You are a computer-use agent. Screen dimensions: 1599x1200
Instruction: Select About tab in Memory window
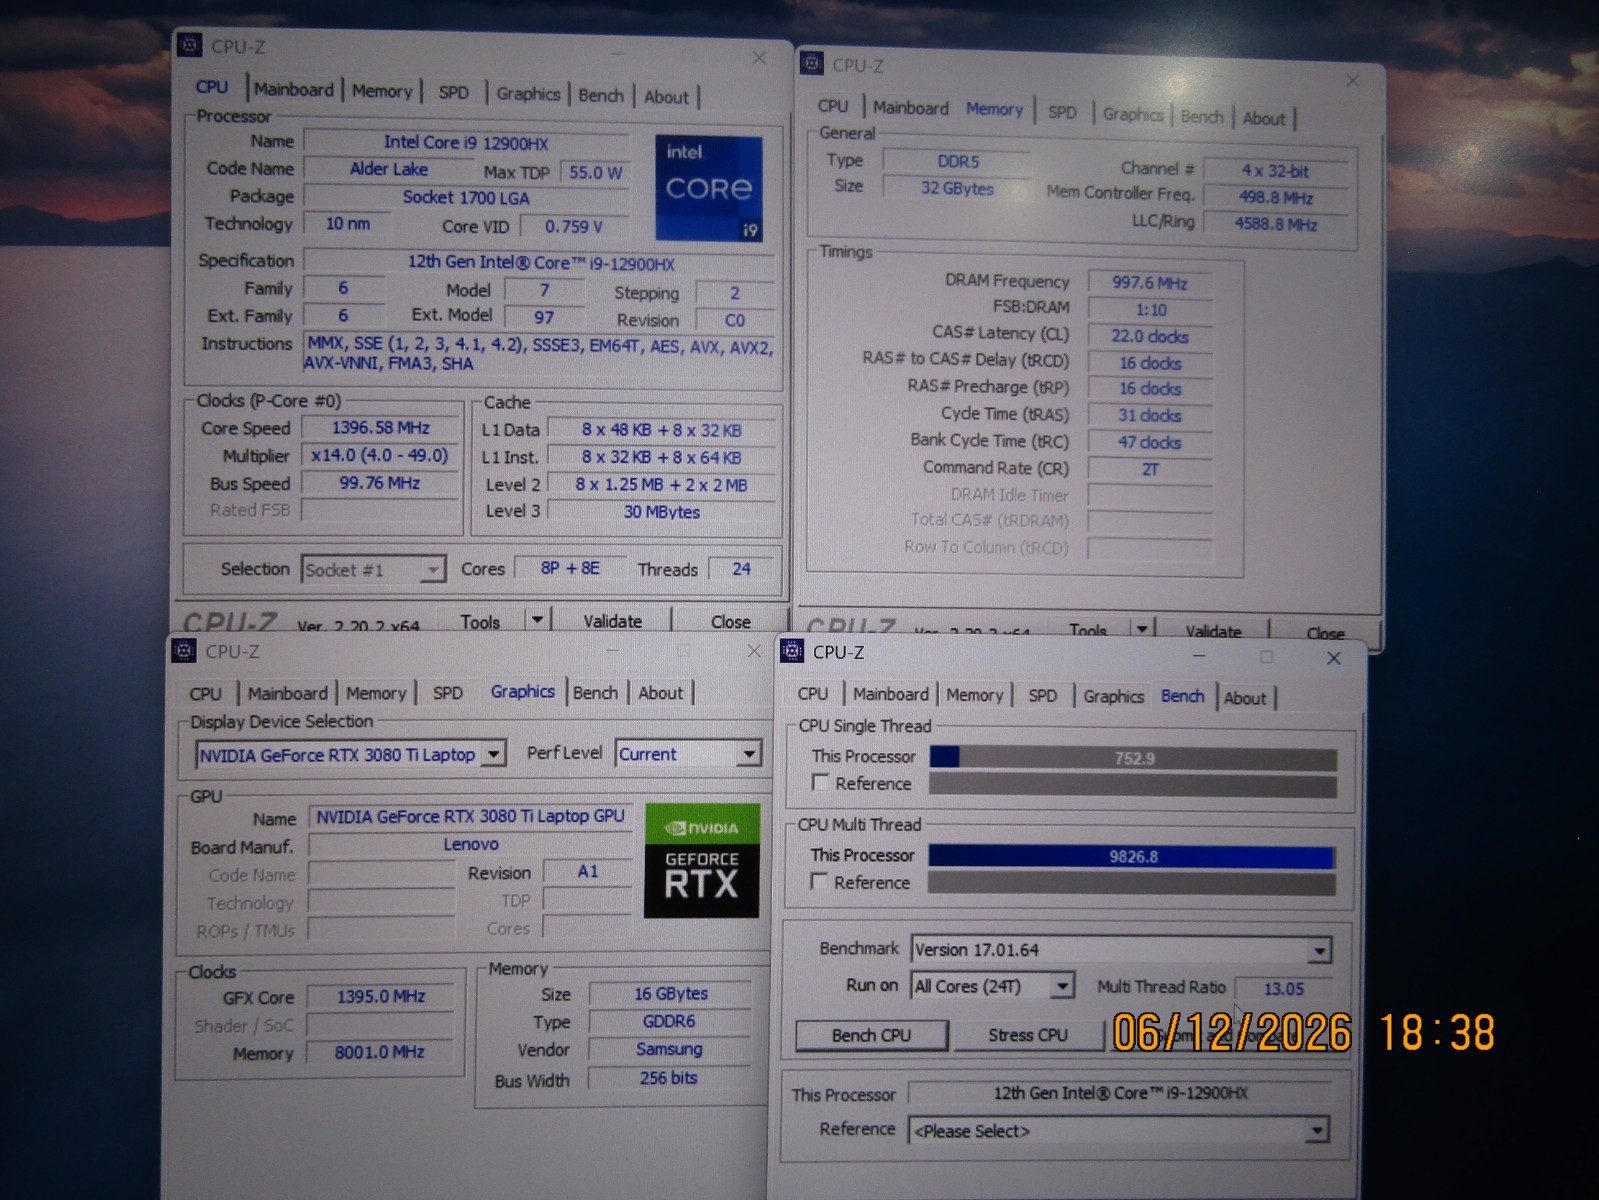click(1264, 118)
